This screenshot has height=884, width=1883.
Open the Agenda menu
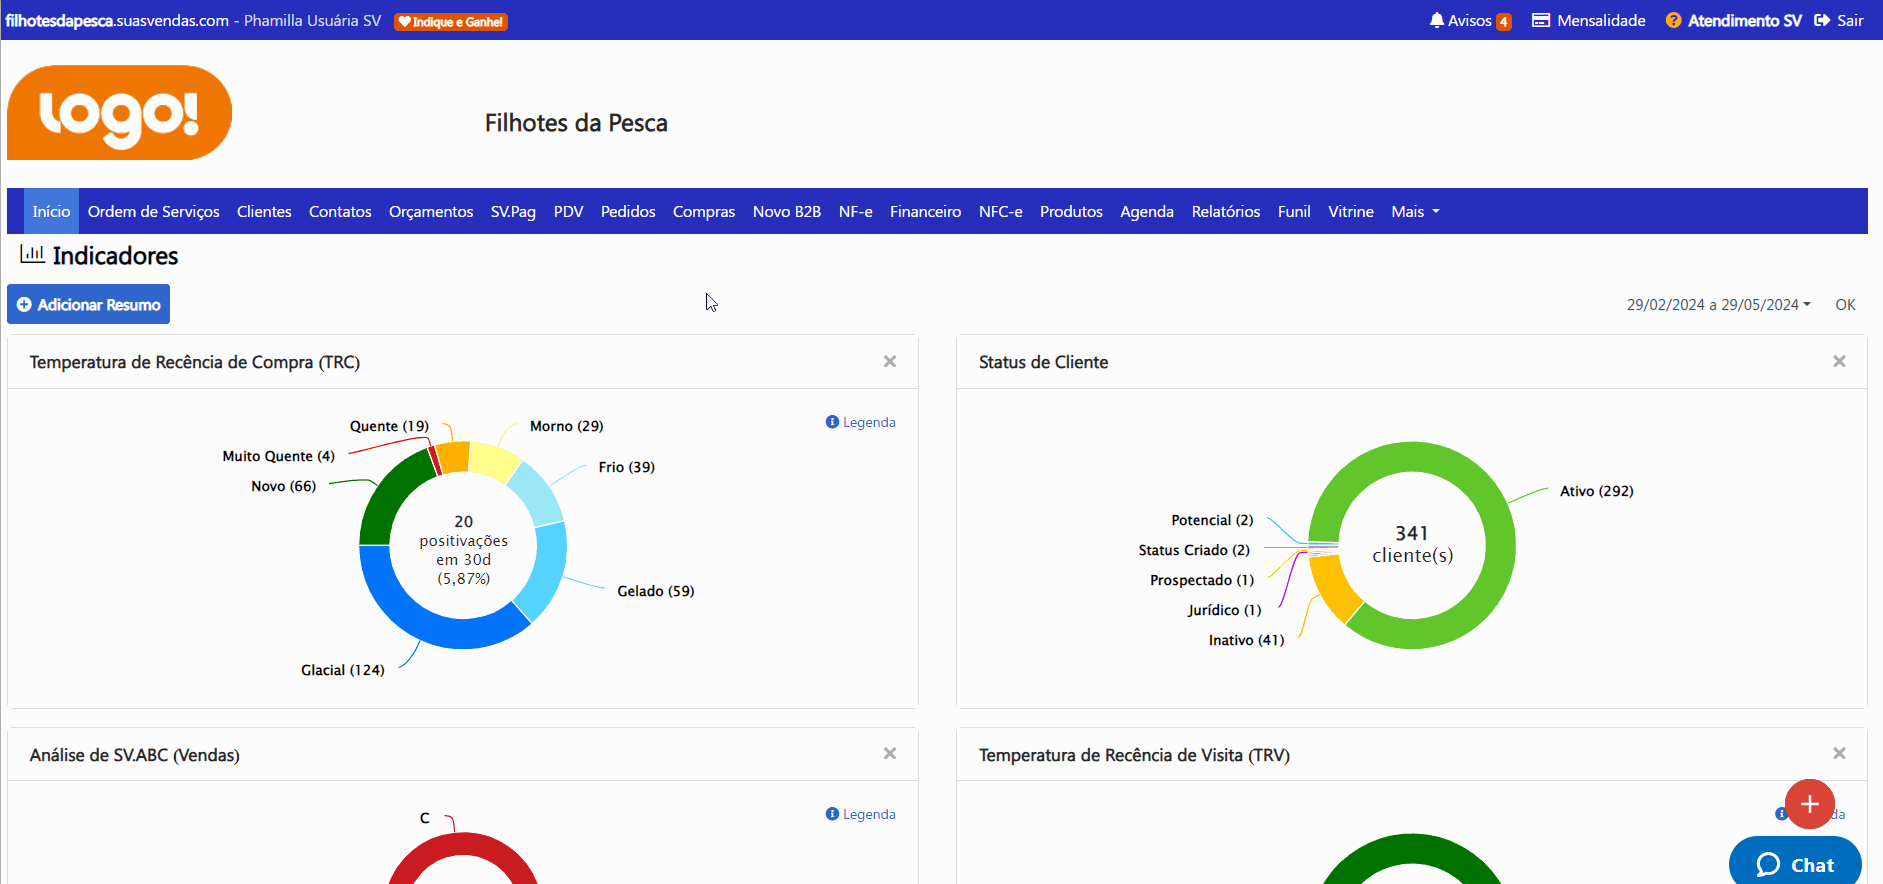tap(1147, 211)
